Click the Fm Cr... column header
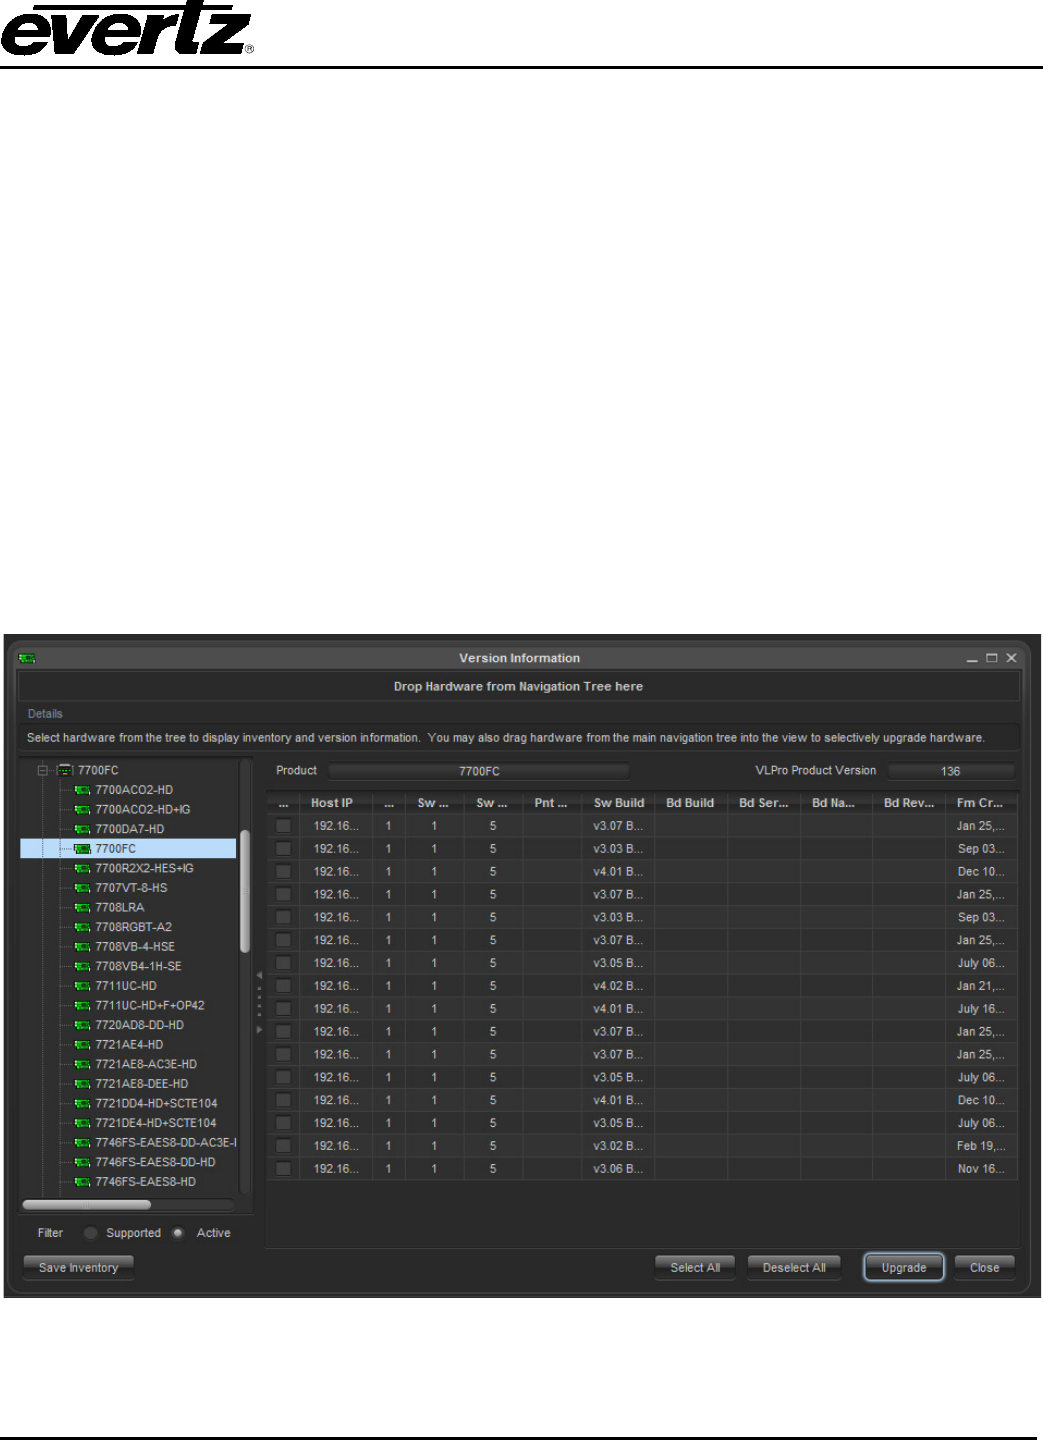Viewport: 1043px width, 1440px height. coord(981,803)
